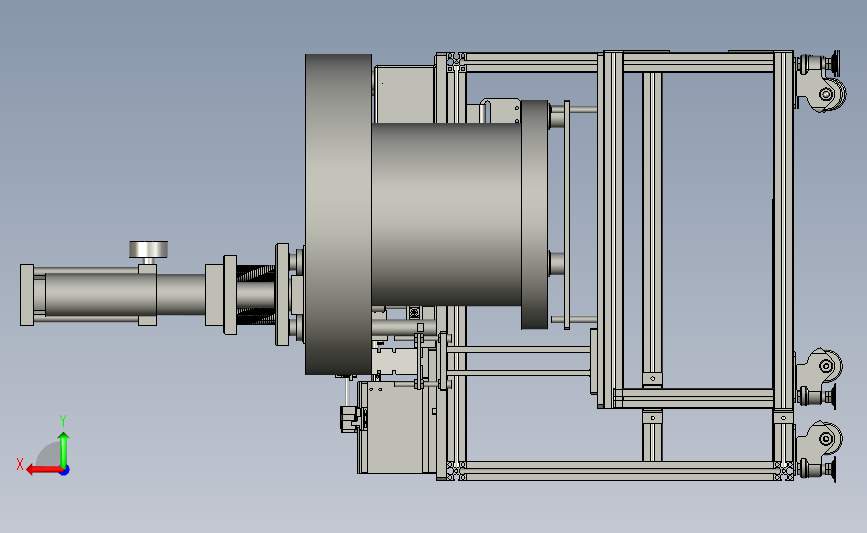The image size is (867, 533).
Task: Click the Y label of coordinate triad
Action: pos(62,421)
